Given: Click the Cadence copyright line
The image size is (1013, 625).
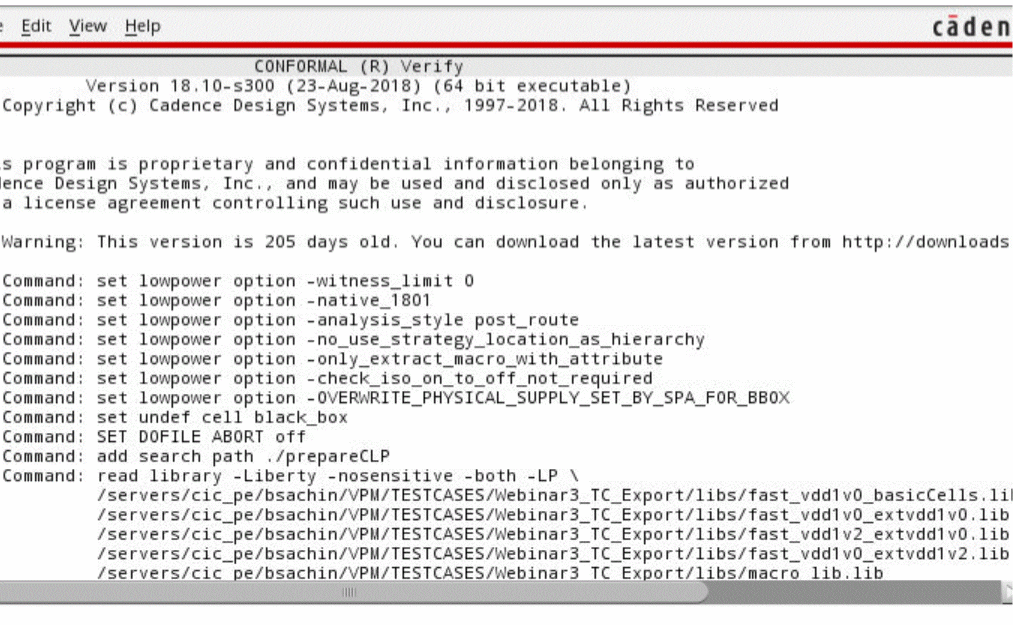Looking at the screenshot, I should pos(390,105).
